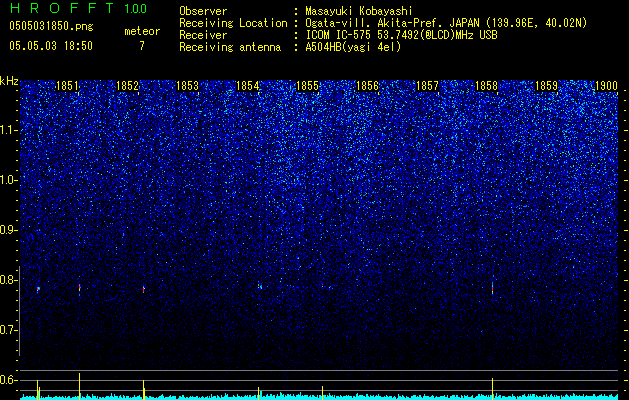
Task: Click the 1855 time label
Action: click(307, 86)
